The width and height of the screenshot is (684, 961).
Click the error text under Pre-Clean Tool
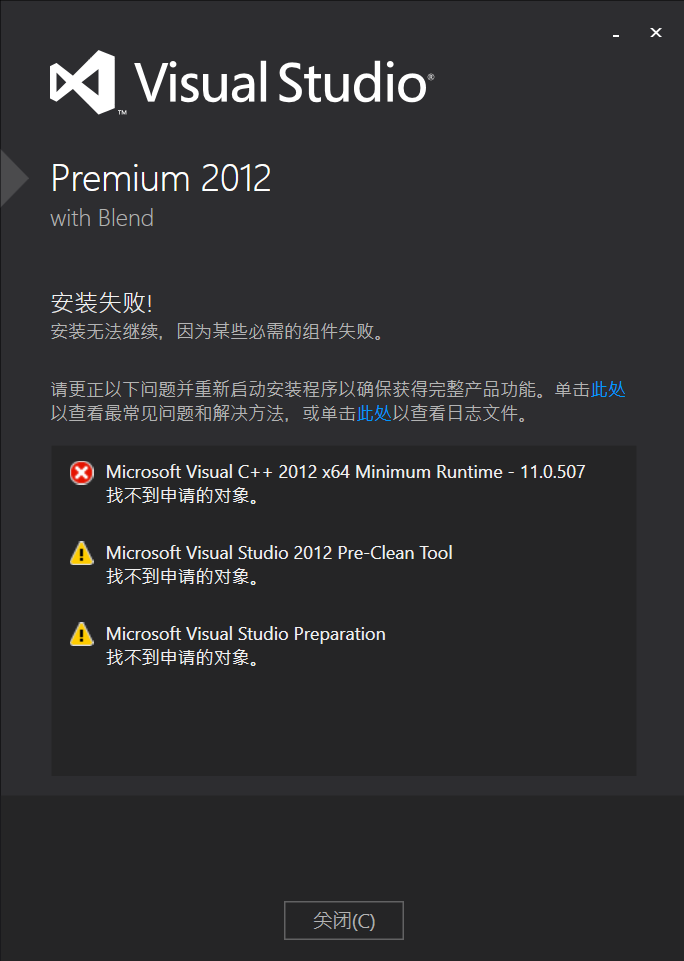coord(182,576)
